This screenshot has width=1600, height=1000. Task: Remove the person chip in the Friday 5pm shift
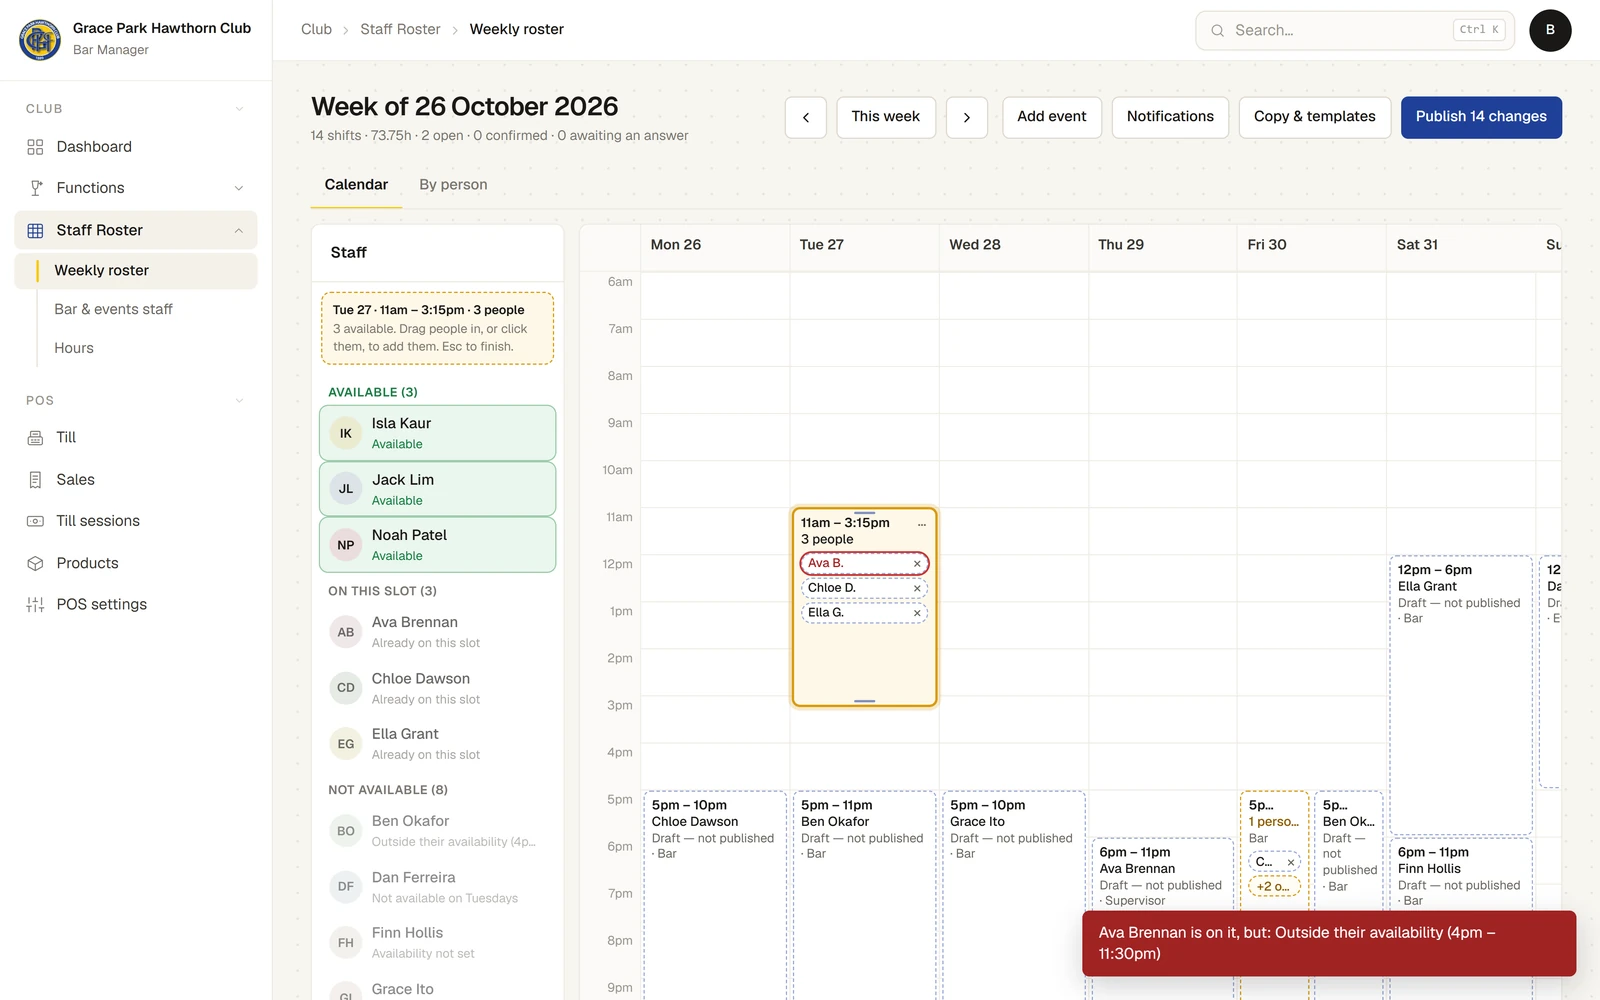point(1291,862)
